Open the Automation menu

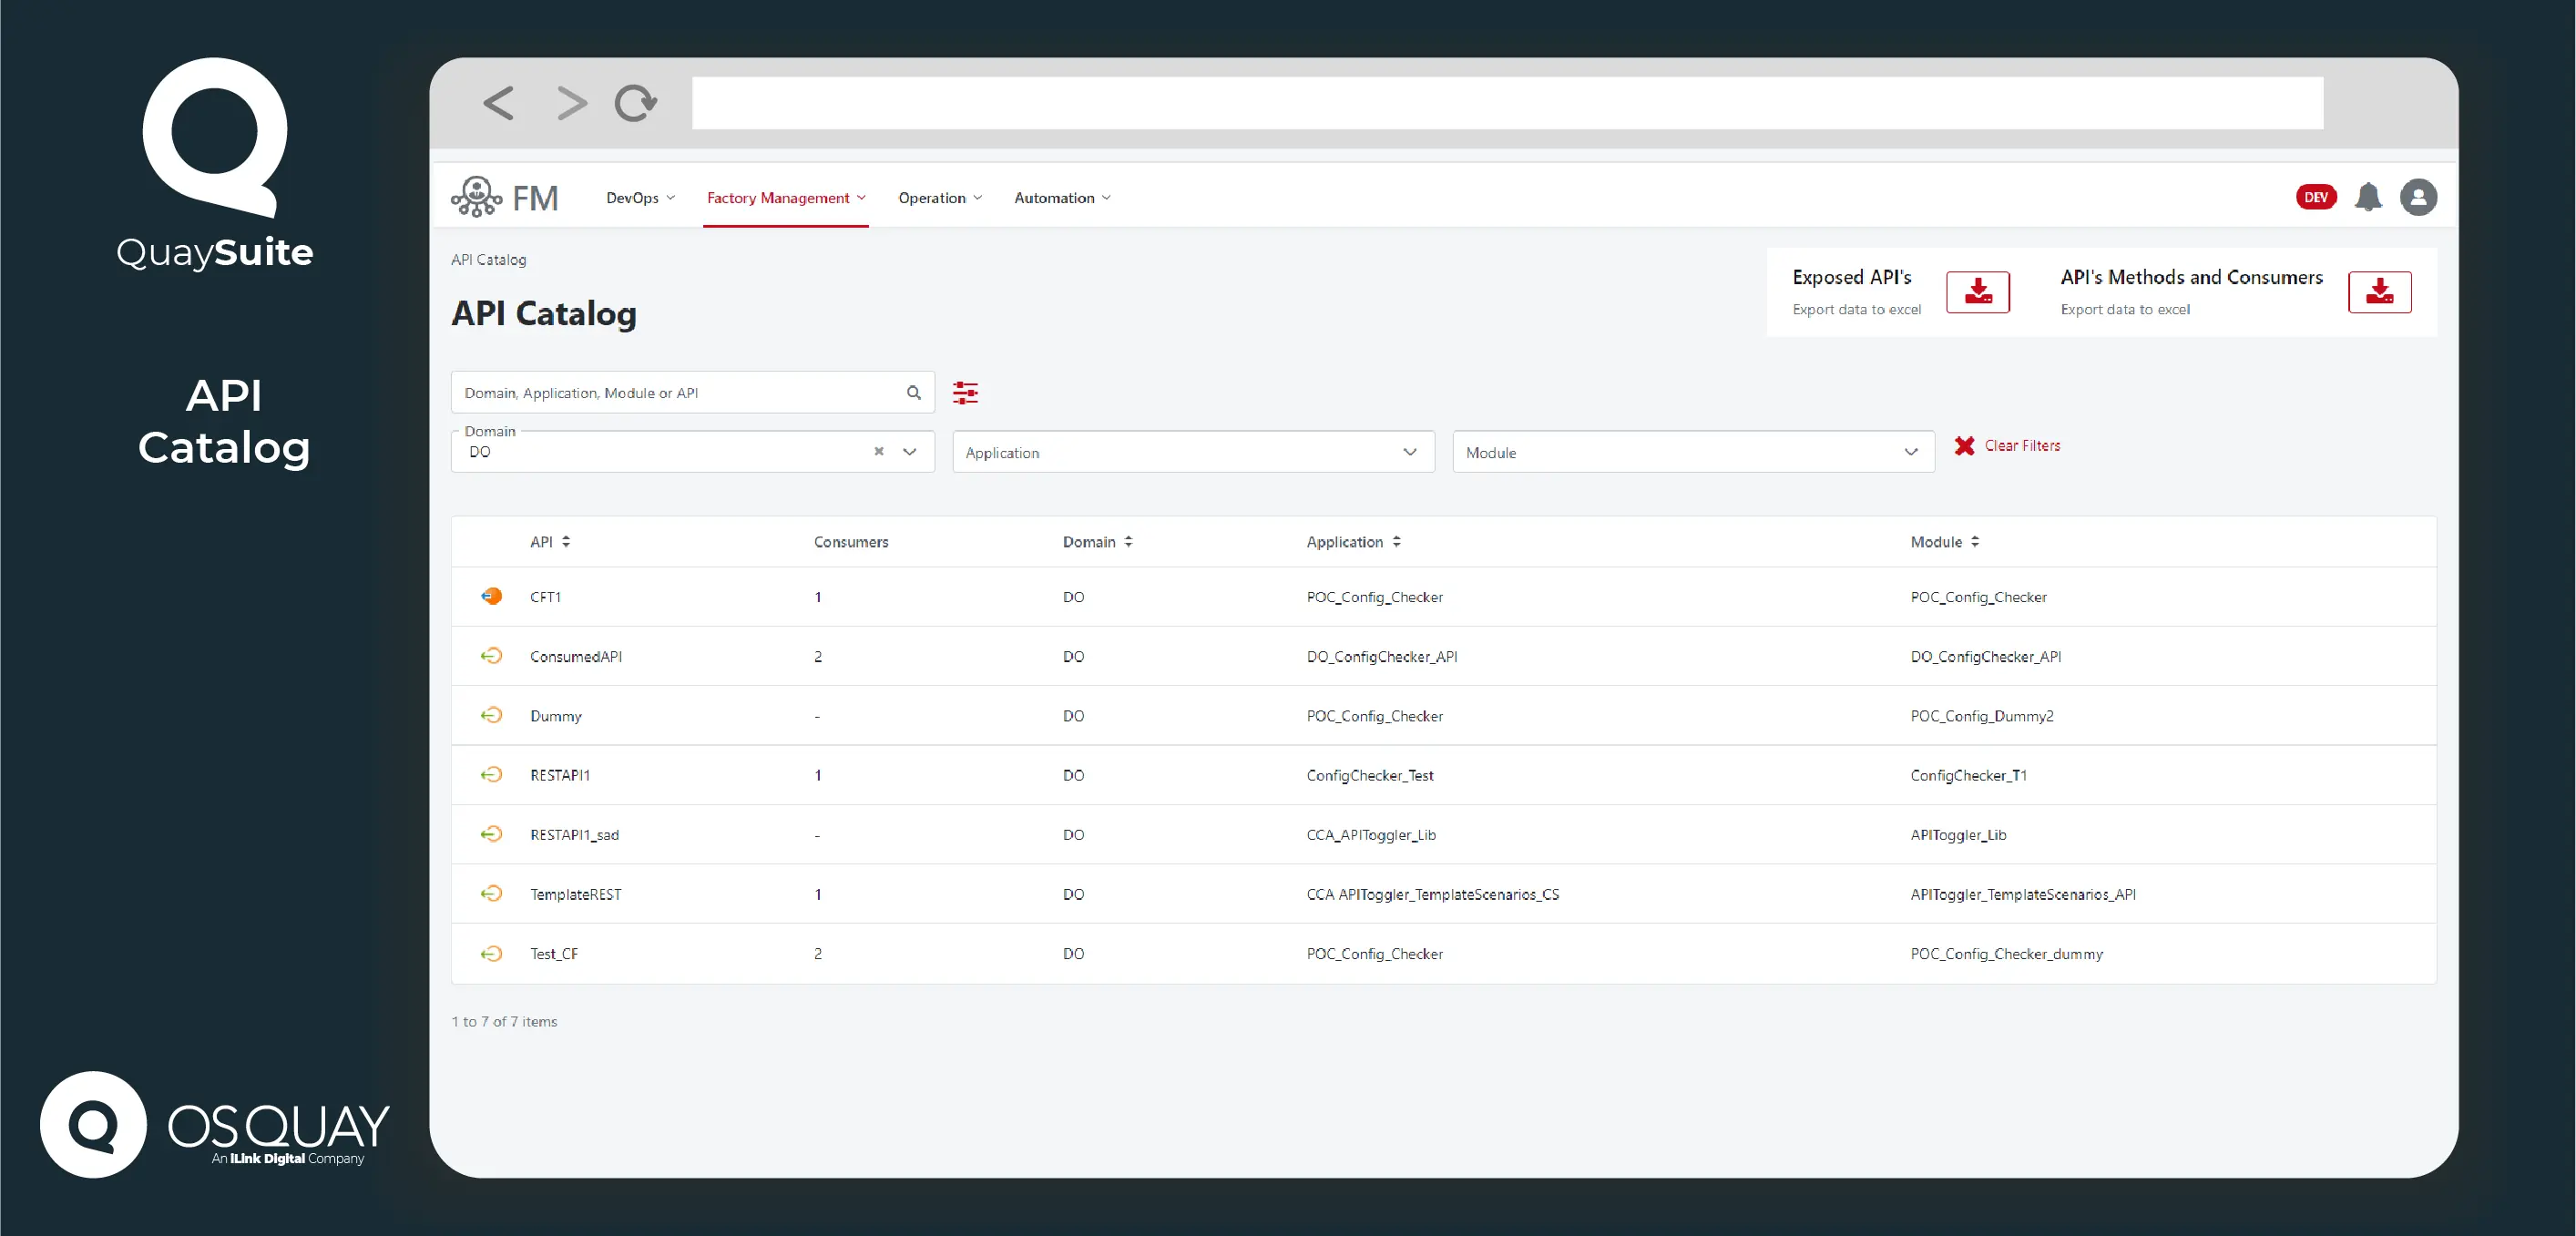[1060, 197]
